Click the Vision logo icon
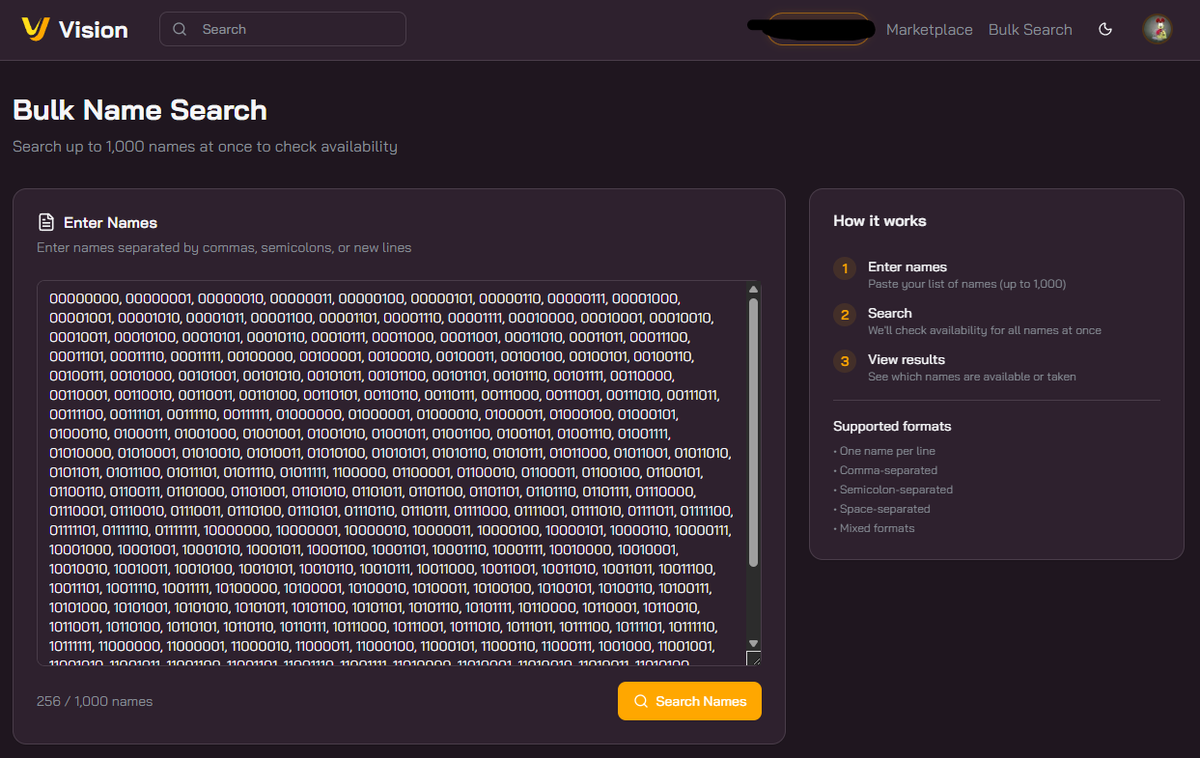This screenshot has height=758, width=1200. (35, 29)
